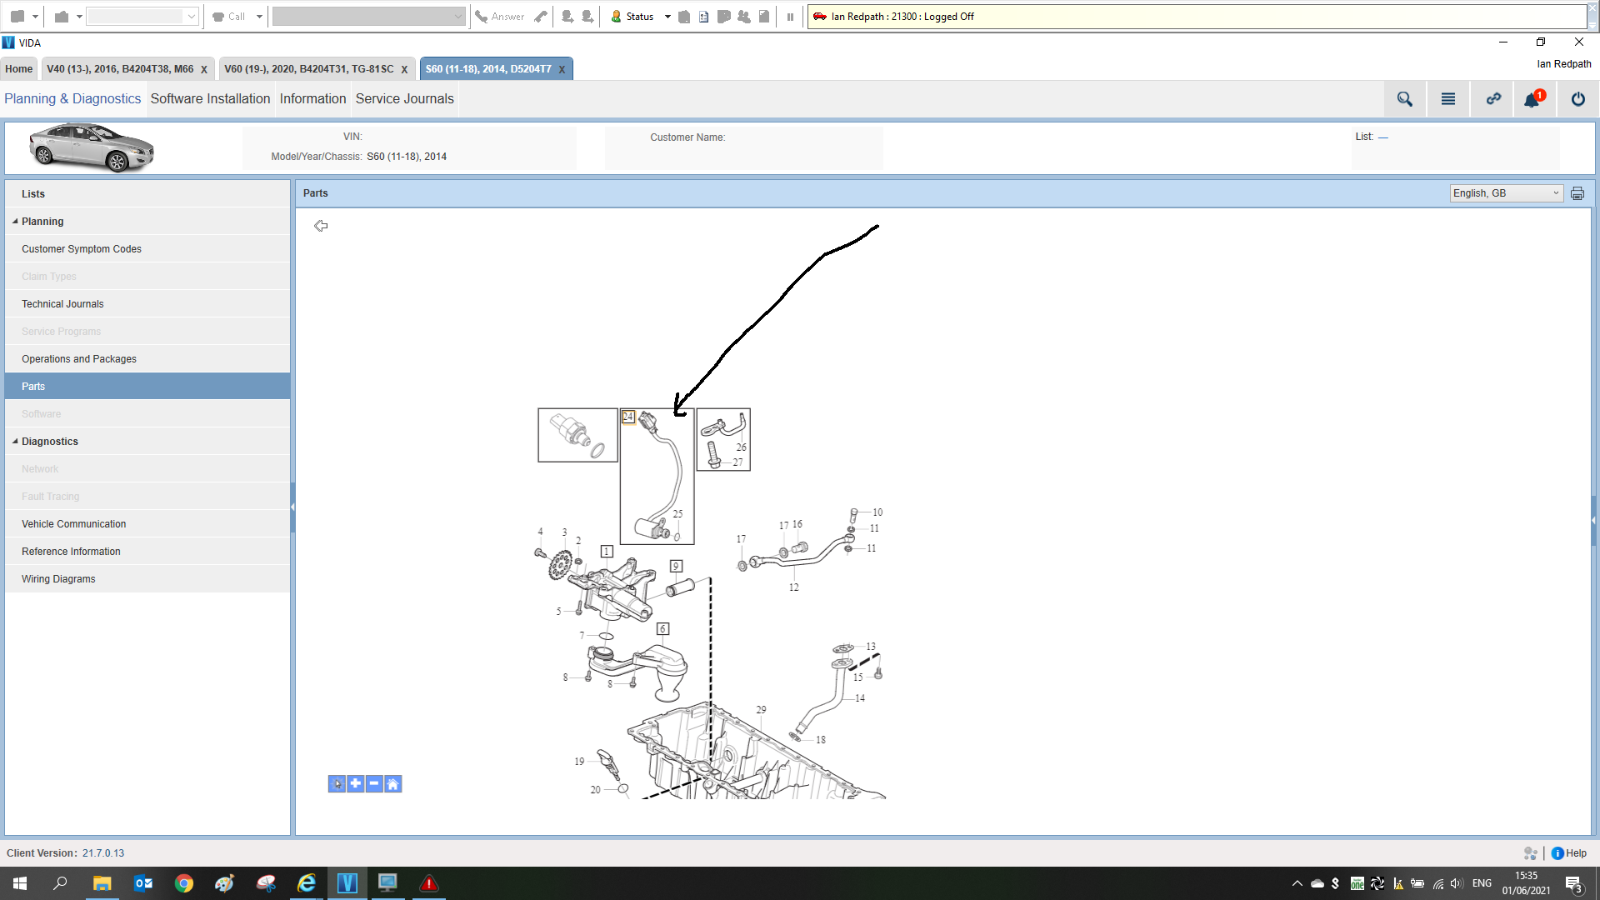The height and width of the screenshot is (900, 1600).
Task: Click the back arrow in Parts panel
Action: (x=321, y=226)
